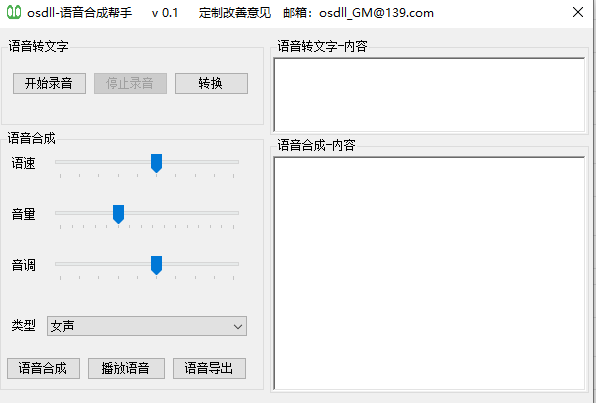Click the 转换 convert button

[211, 83]
